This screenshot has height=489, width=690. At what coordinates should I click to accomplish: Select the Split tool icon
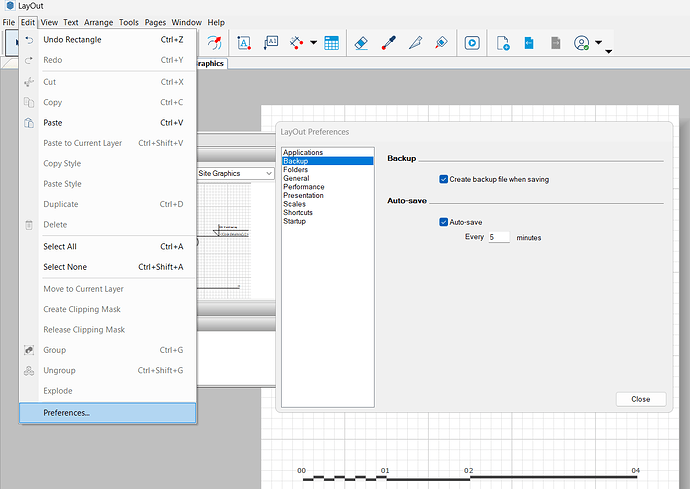[x=415, y=43]
